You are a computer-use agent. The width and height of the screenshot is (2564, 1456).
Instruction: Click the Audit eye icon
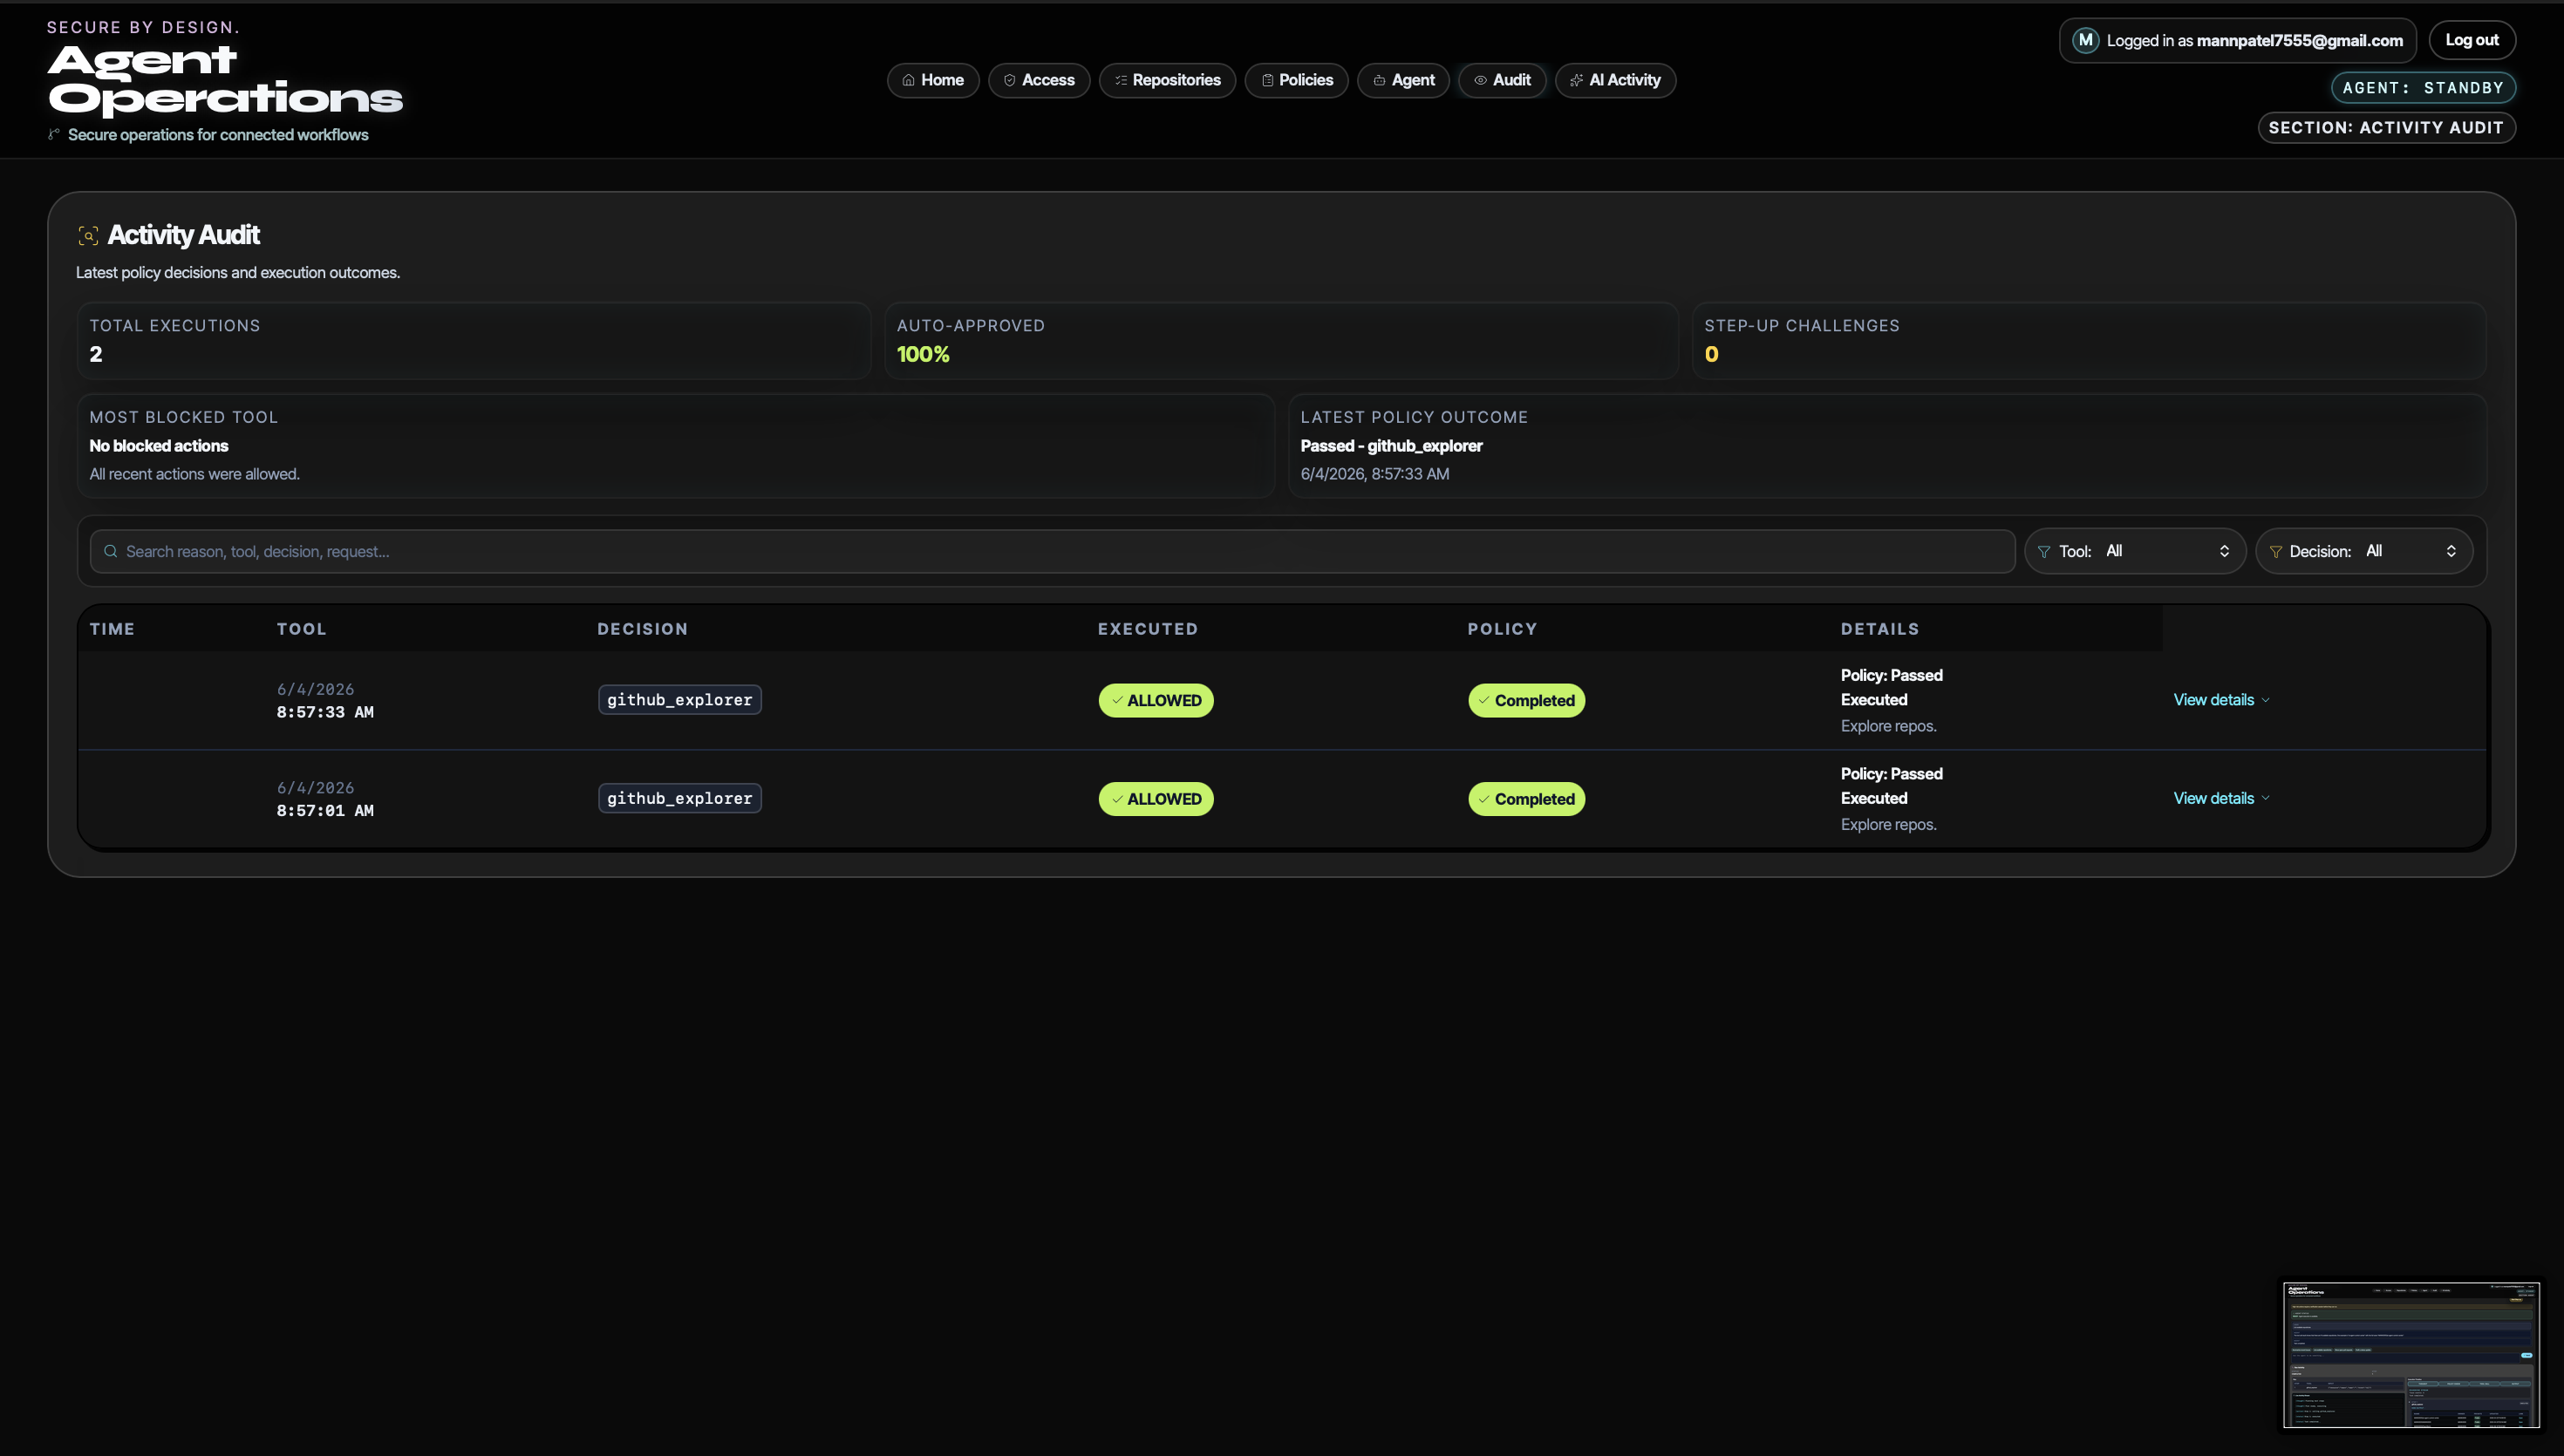(1480, 80)
